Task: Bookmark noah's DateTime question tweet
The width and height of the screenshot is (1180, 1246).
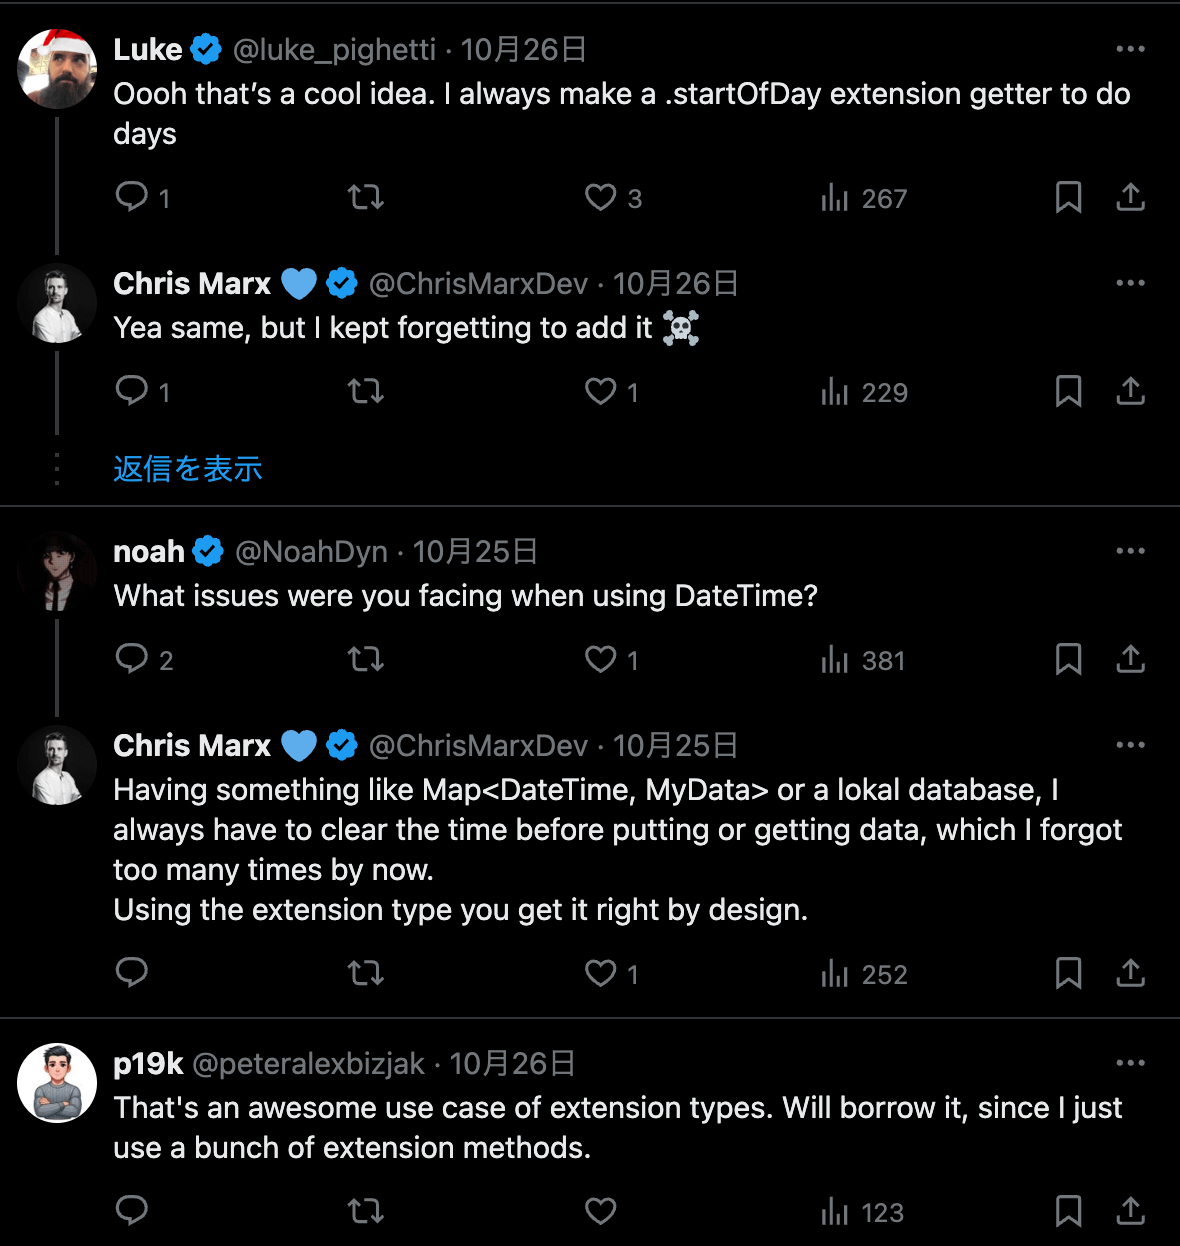Action: 1068,660
